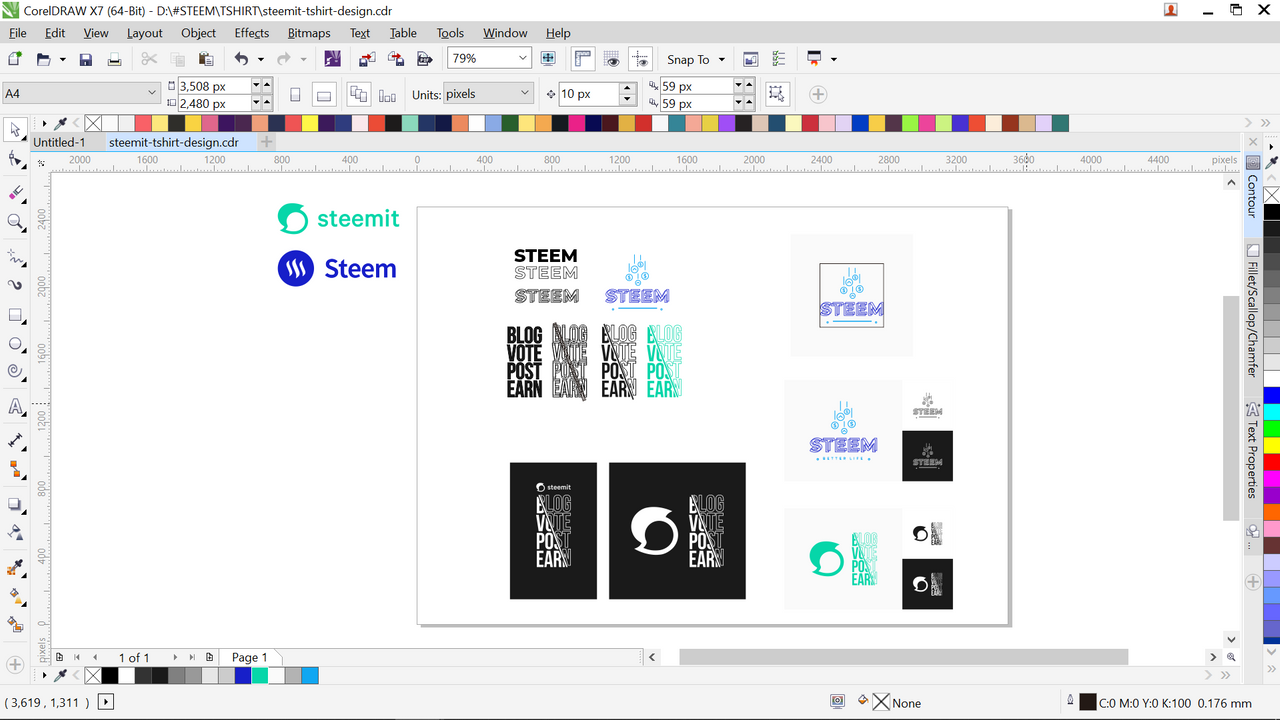Toggle Current Page layout button
The height and width of the screenshot is (720, 1280).
387,94
